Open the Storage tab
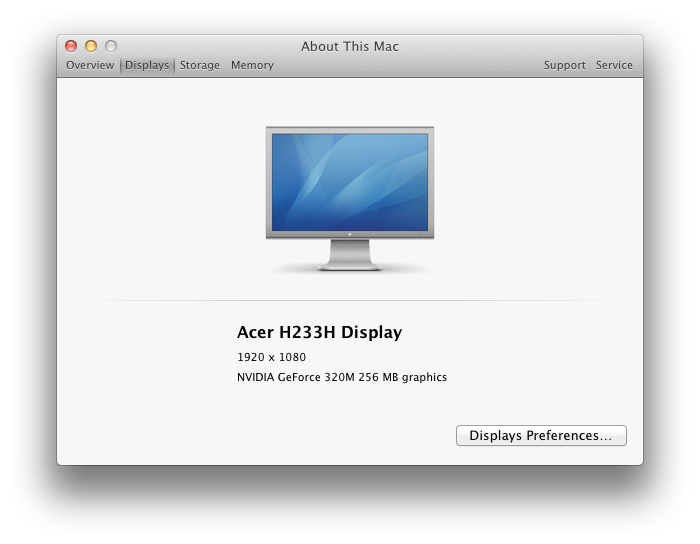This screenshot has height=544, width=700. (x=200, y=65)
